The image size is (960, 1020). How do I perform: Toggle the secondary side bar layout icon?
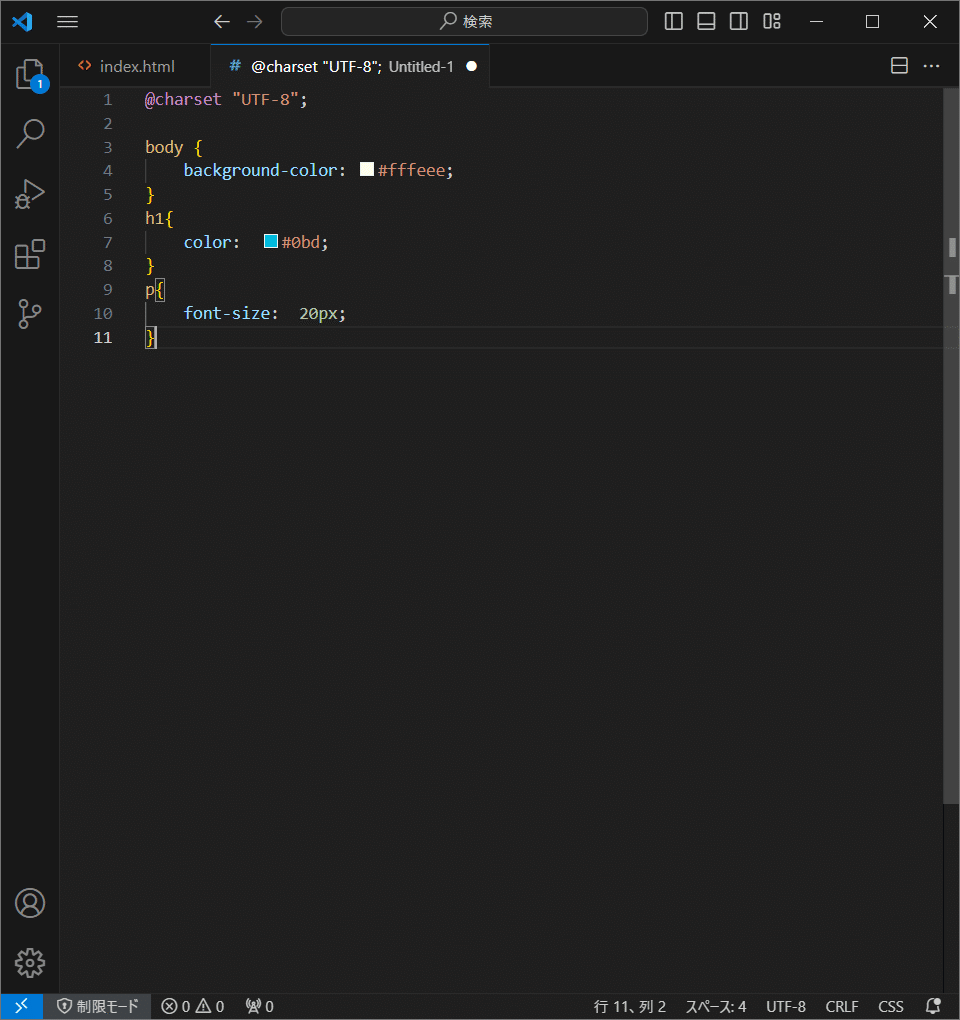739,21
